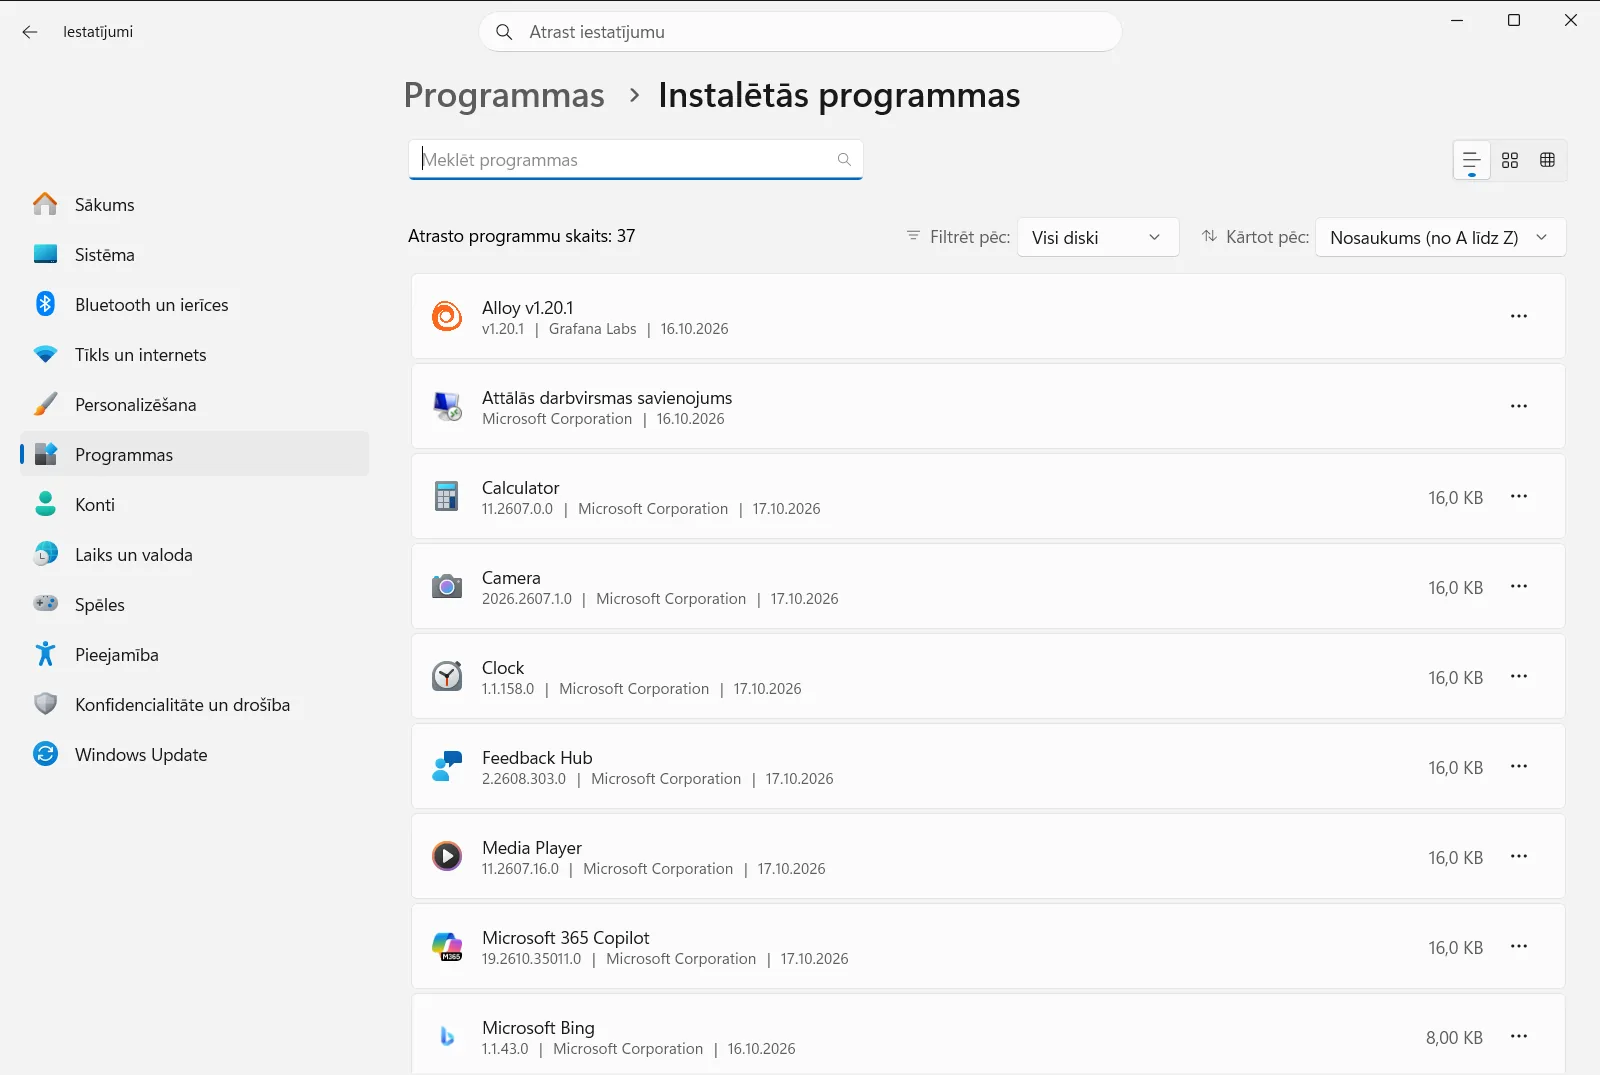
Task: Open Bluetooth un ierīces section
Action: (x=194, y=304)
